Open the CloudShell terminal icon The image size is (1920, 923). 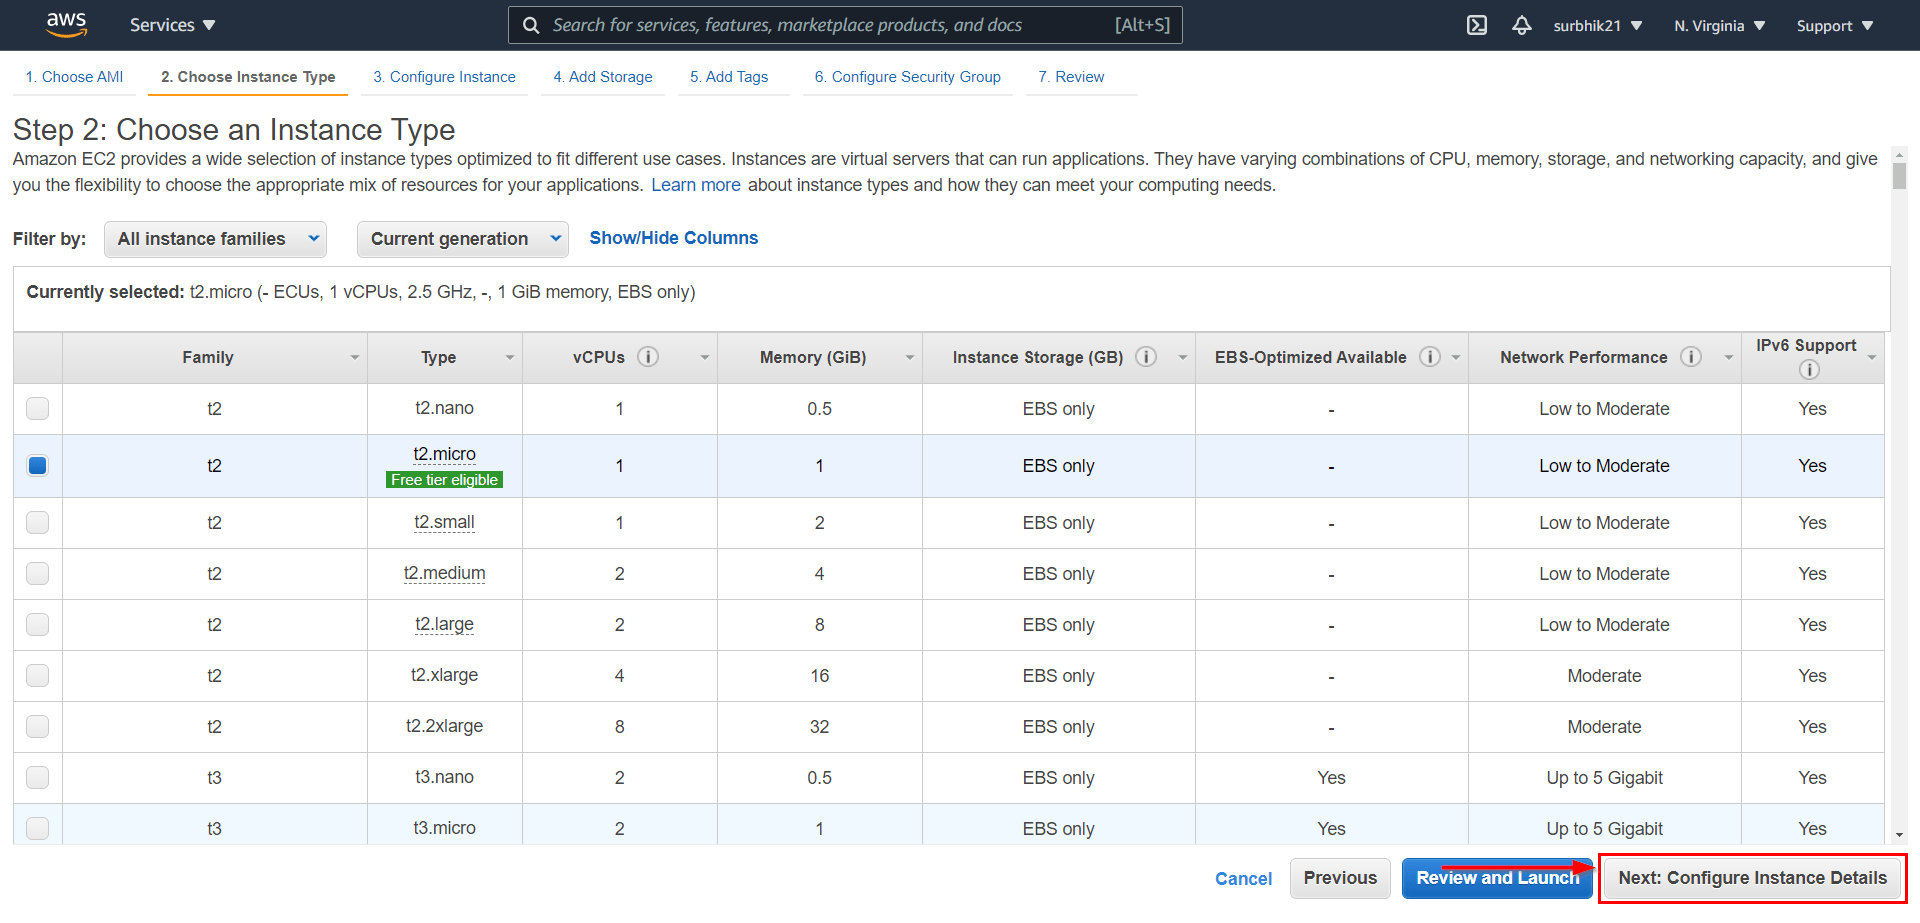tap(1477, 25)
